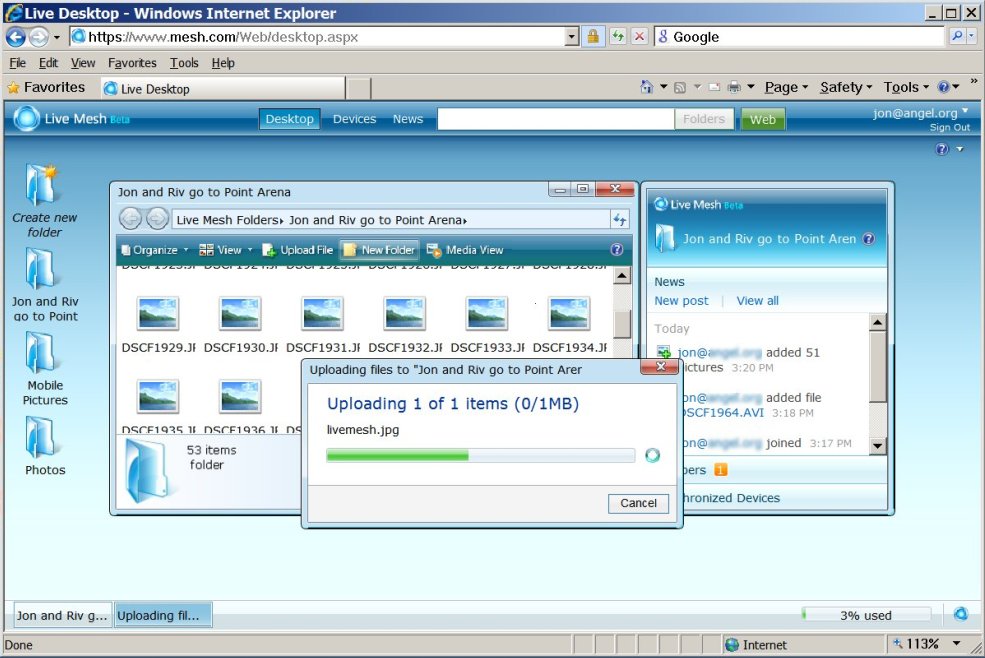The height and width of the screenshot is (658, 985).
Task: Click help icon beside Jon and Riv panel title
Action: pyautogui.click(x=868, y=238)
